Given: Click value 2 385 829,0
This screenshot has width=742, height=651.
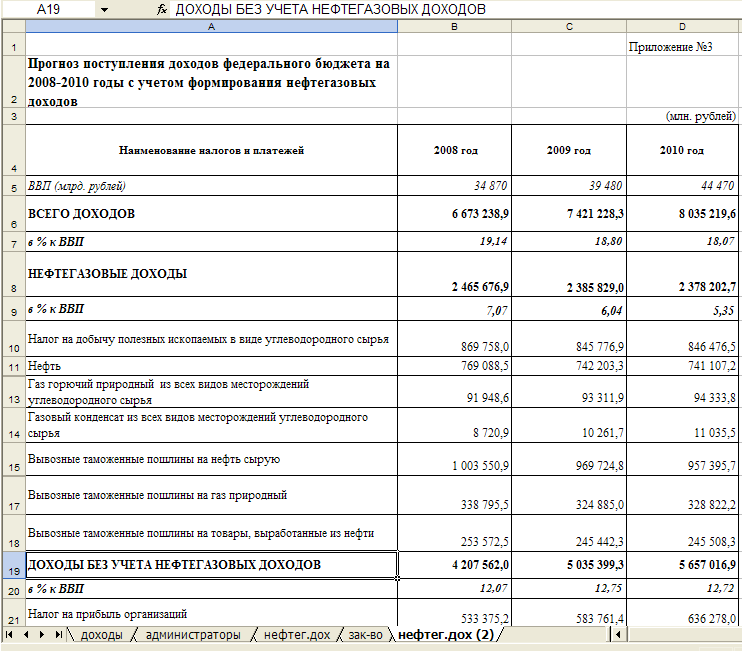Looking at the screenshot, I should coord(569,274).
